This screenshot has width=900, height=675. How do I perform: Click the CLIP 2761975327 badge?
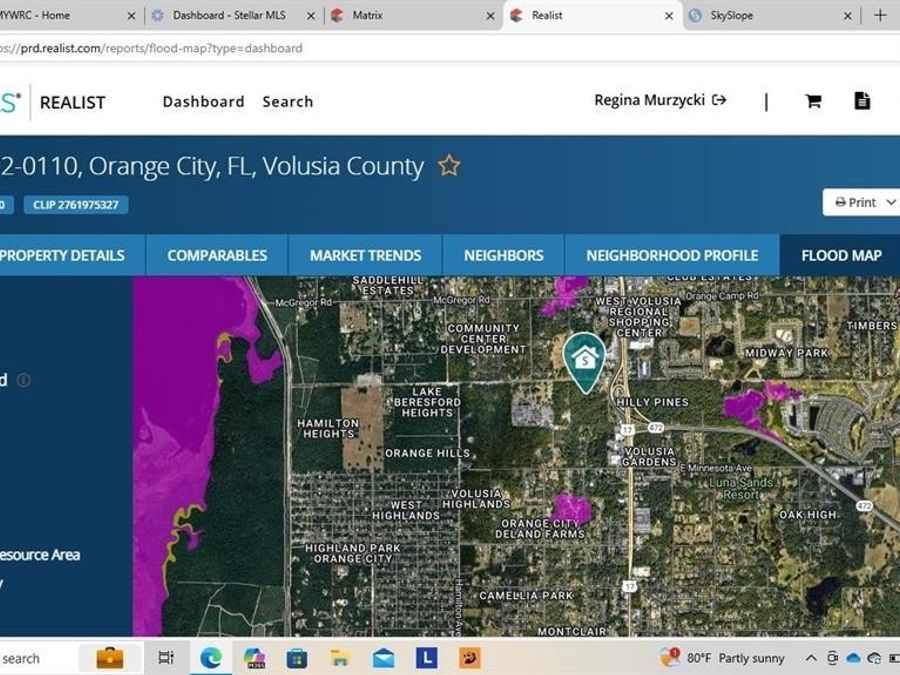point(76,205)
